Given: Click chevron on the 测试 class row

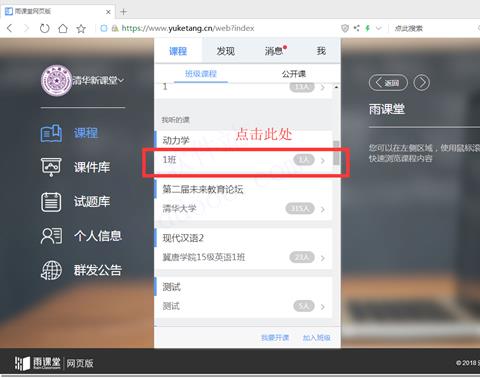Looking at the screenshot, I should 323,307.
